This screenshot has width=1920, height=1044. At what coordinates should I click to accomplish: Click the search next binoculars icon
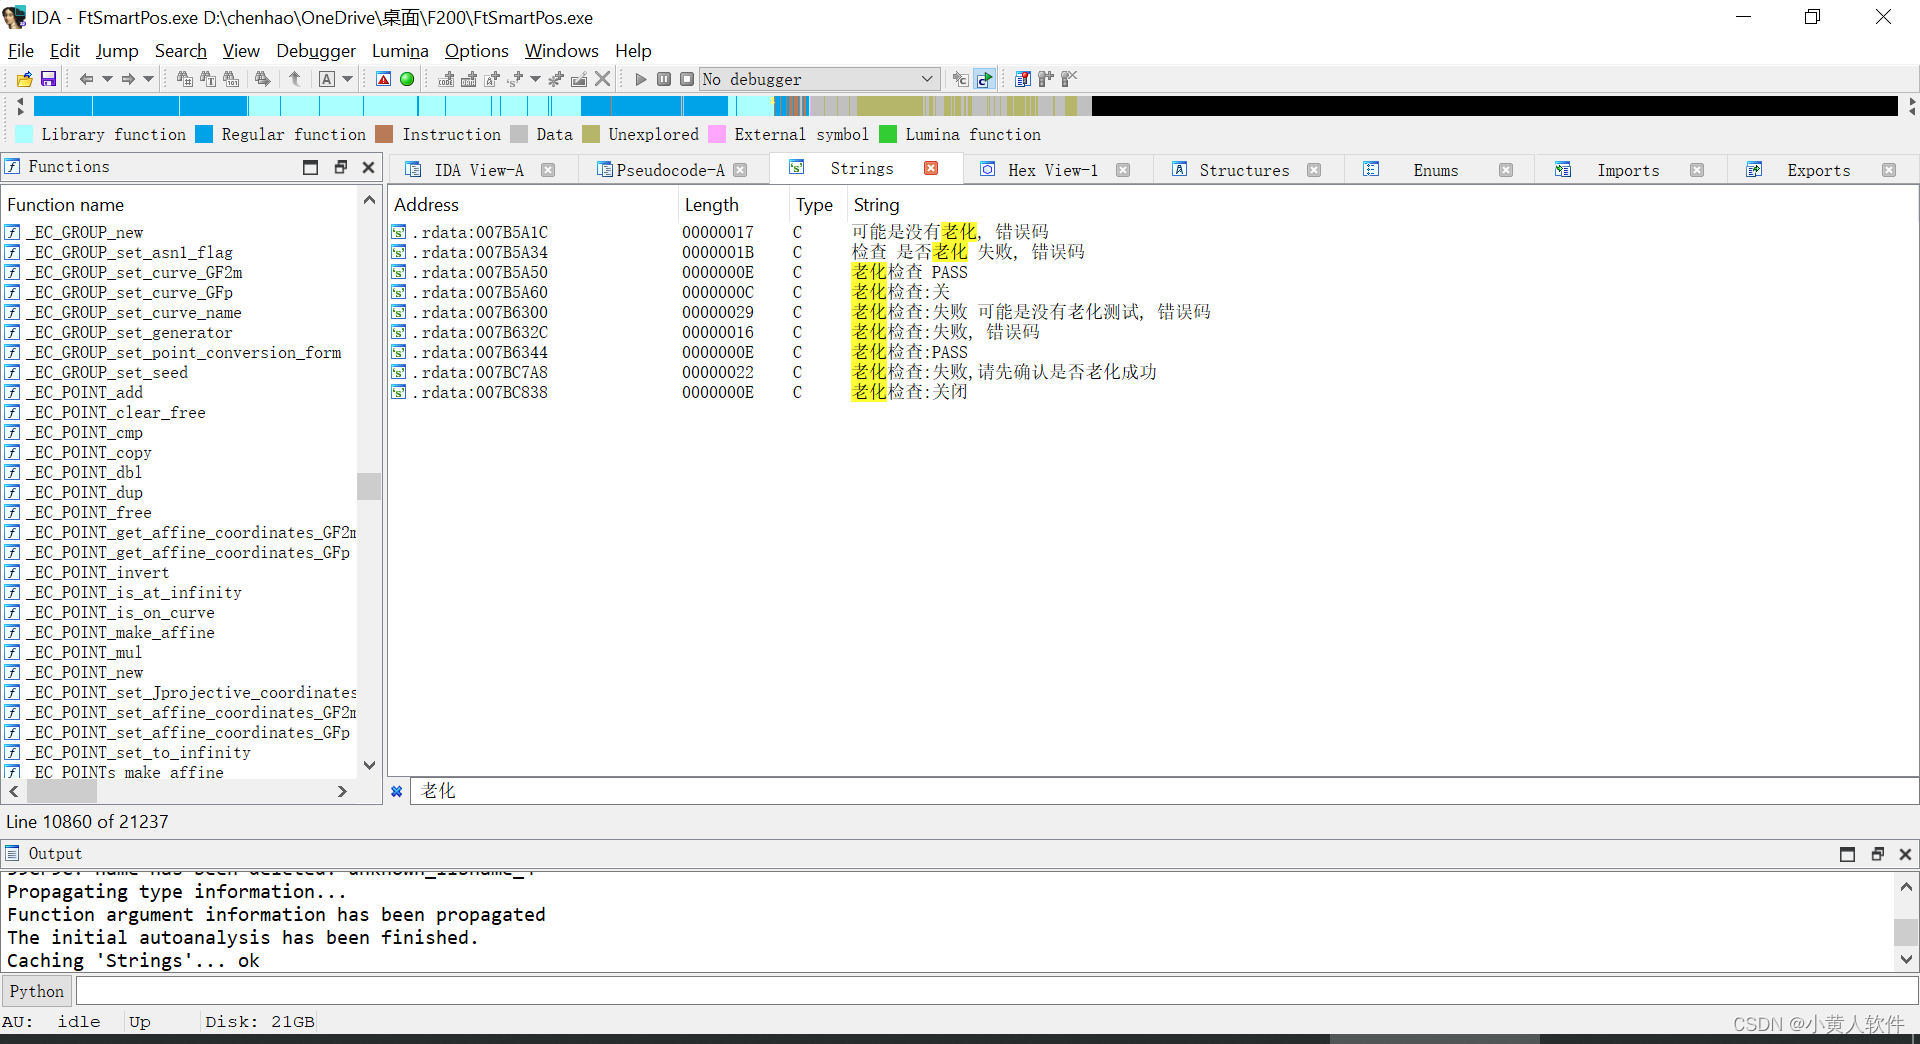(x=262, y=79)
